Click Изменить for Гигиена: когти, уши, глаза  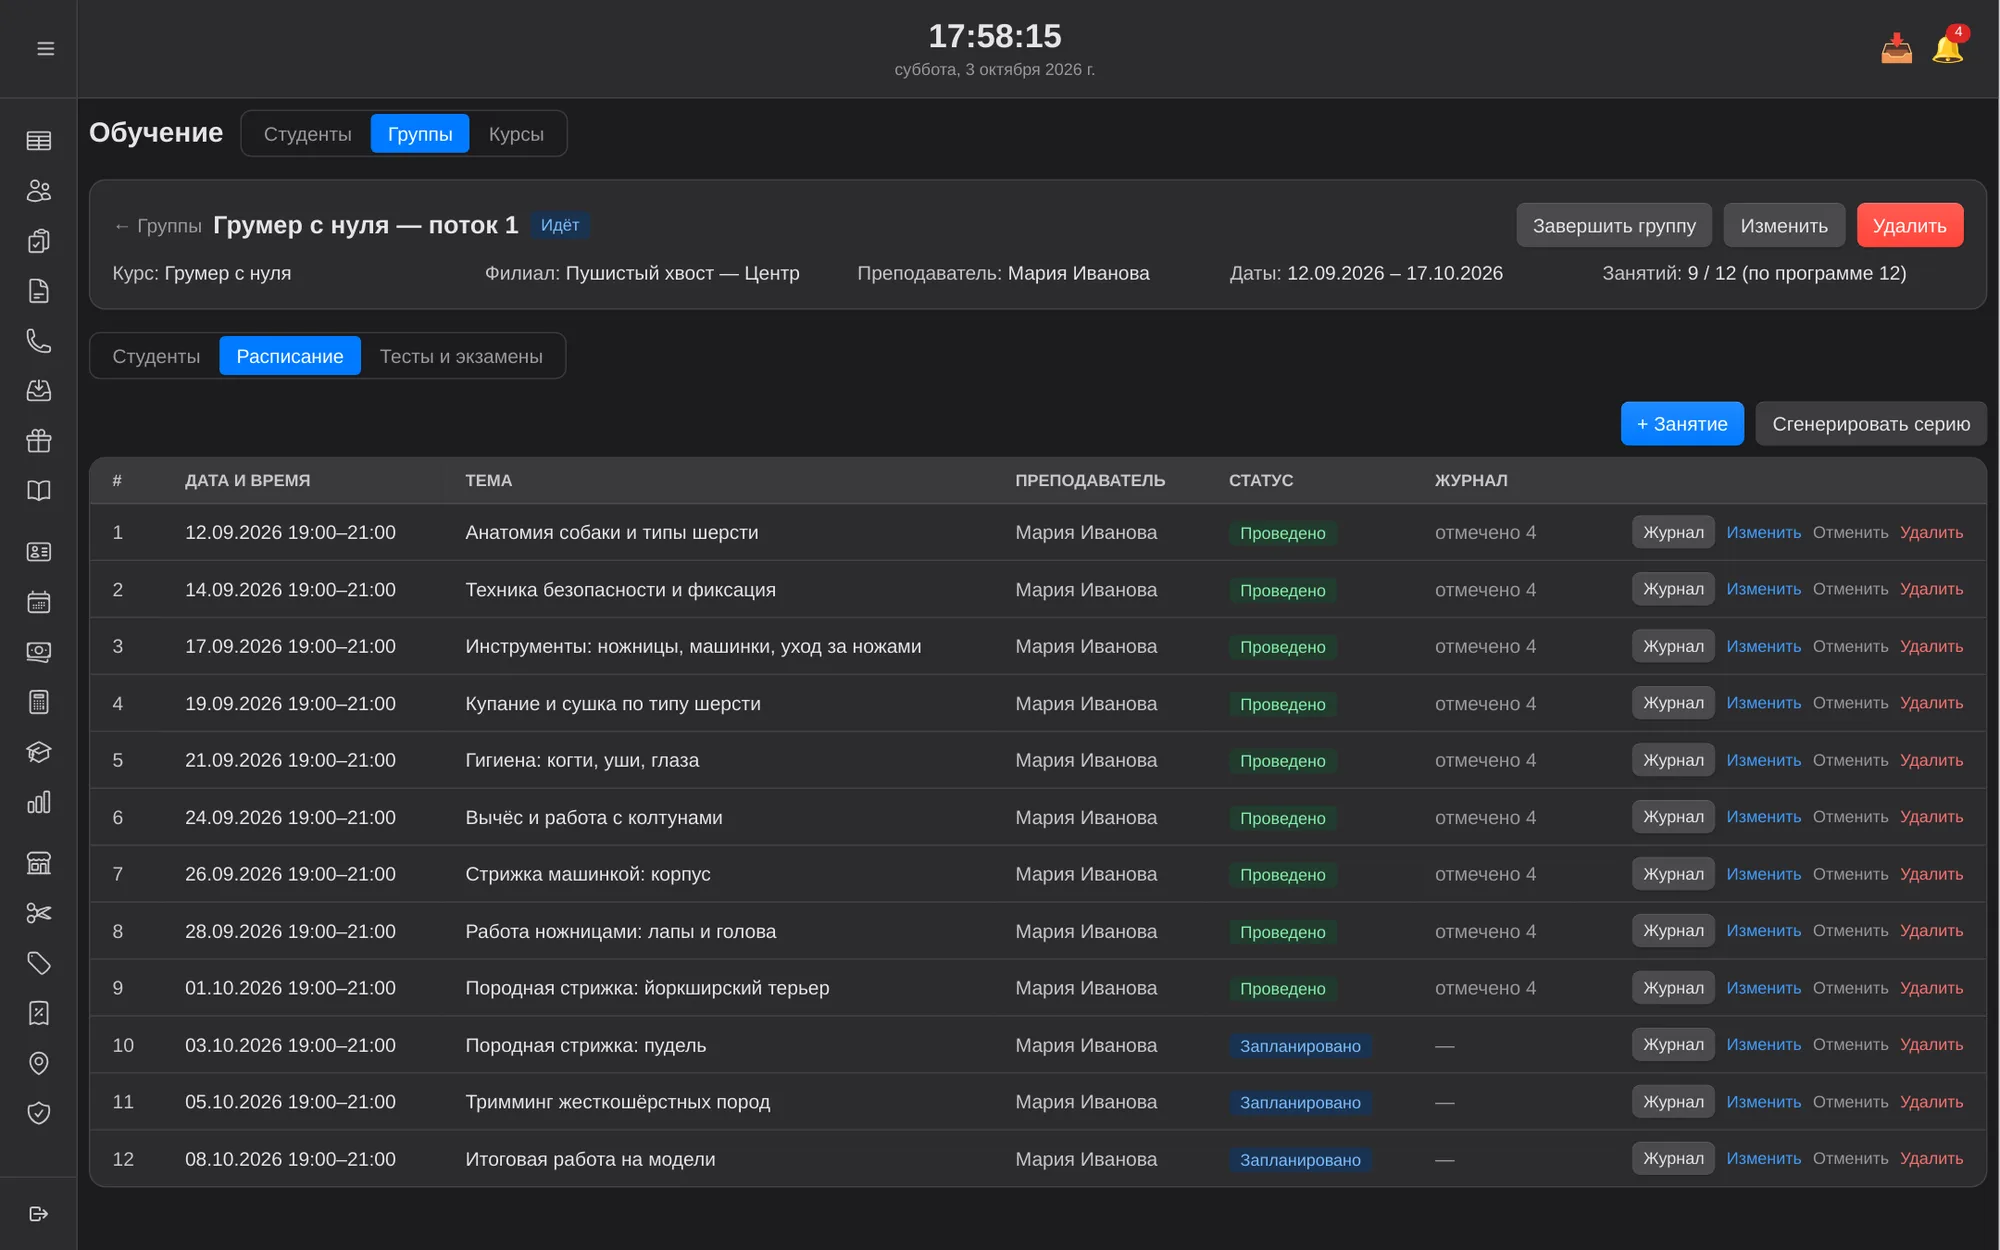tap(1763, 761)
